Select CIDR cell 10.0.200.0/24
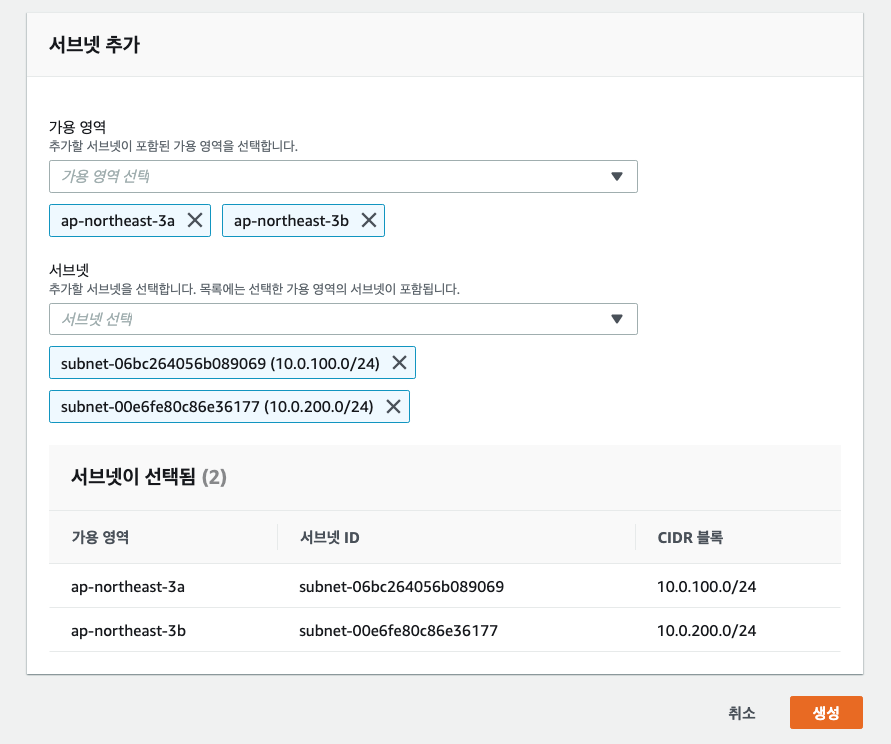The image size is (891, 744). (x=706, y=630)
